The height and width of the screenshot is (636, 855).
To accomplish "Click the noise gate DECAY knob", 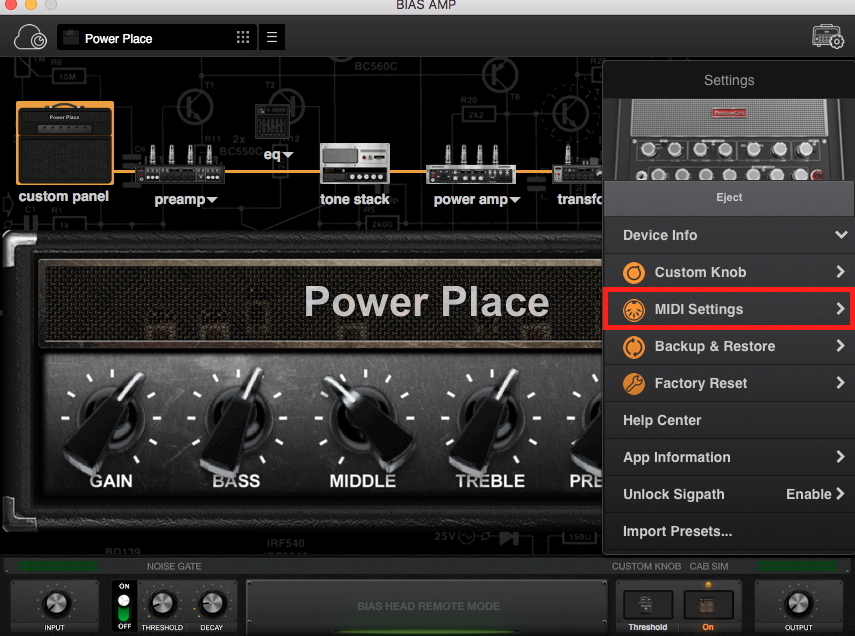I will pyautogui.click(x=212, y=603).
